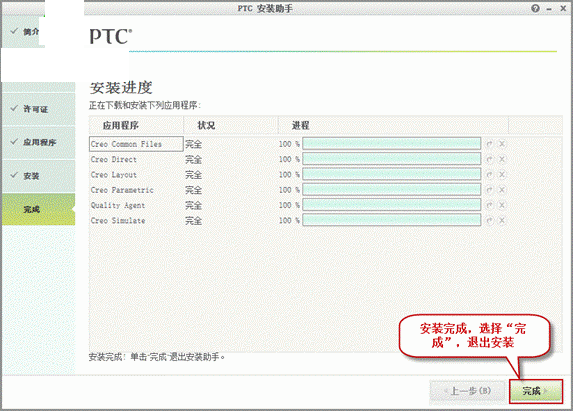Select the Creo Parametric row name
The height and width of the screenshot is (411, 573).
coord(122,190)
